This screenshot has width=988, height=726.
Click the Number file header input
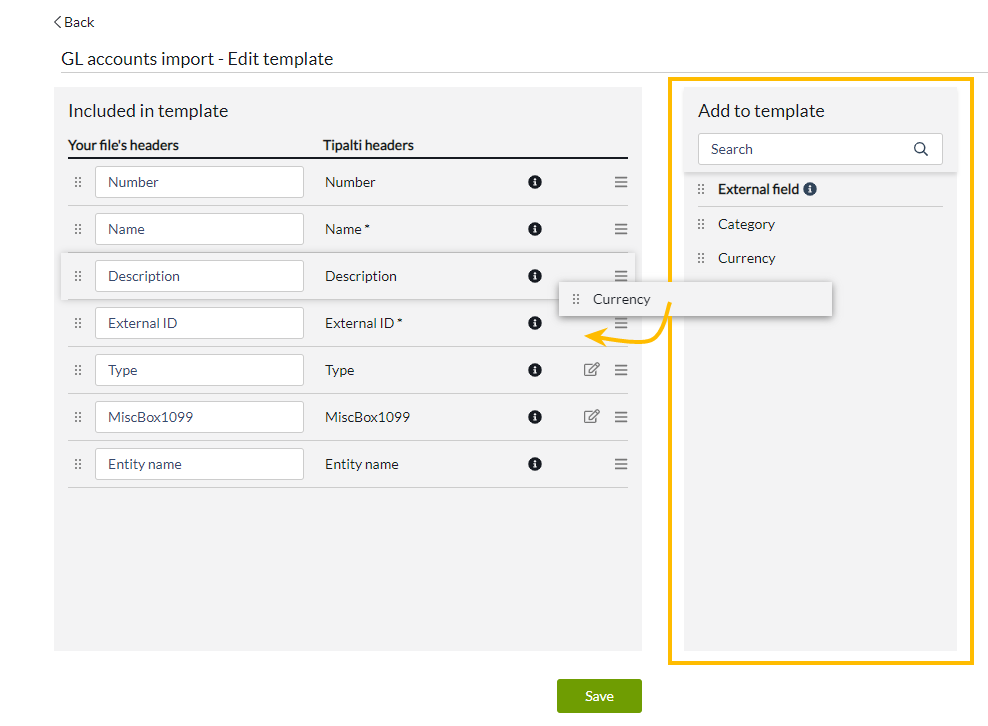click(199, 182)
